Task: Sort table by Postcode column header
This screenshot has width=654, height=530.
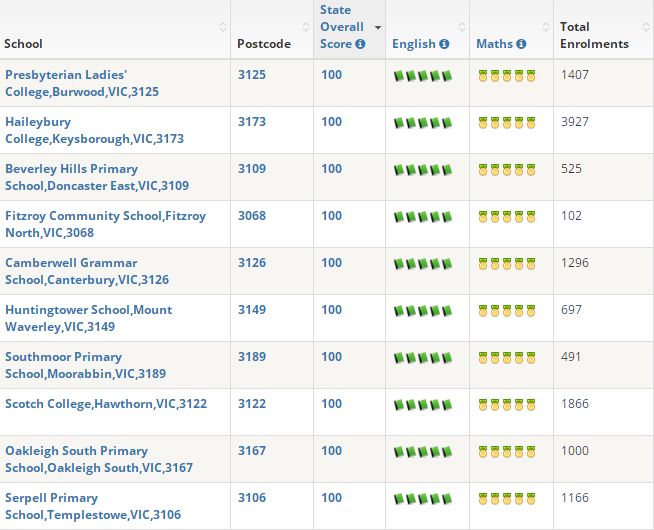Action: point(264,44)
